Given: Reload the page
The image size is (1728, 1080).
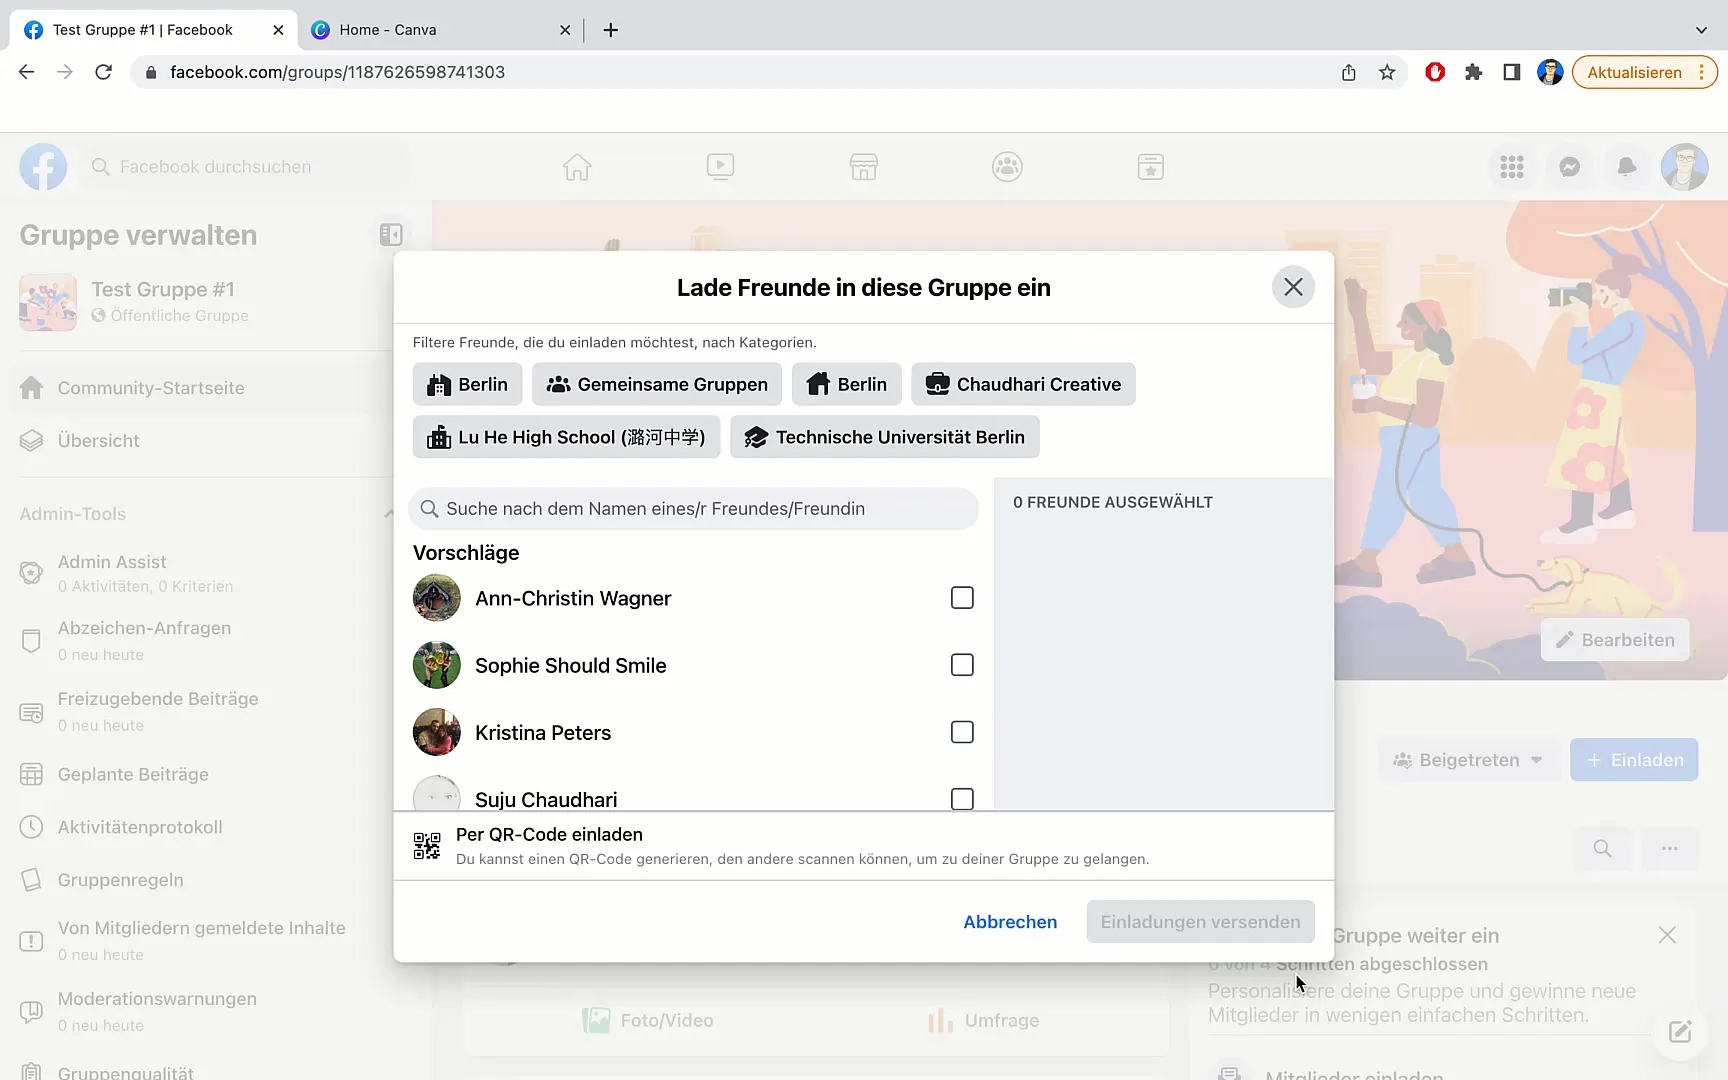Looking at the screenshot, I should (103, 72).
